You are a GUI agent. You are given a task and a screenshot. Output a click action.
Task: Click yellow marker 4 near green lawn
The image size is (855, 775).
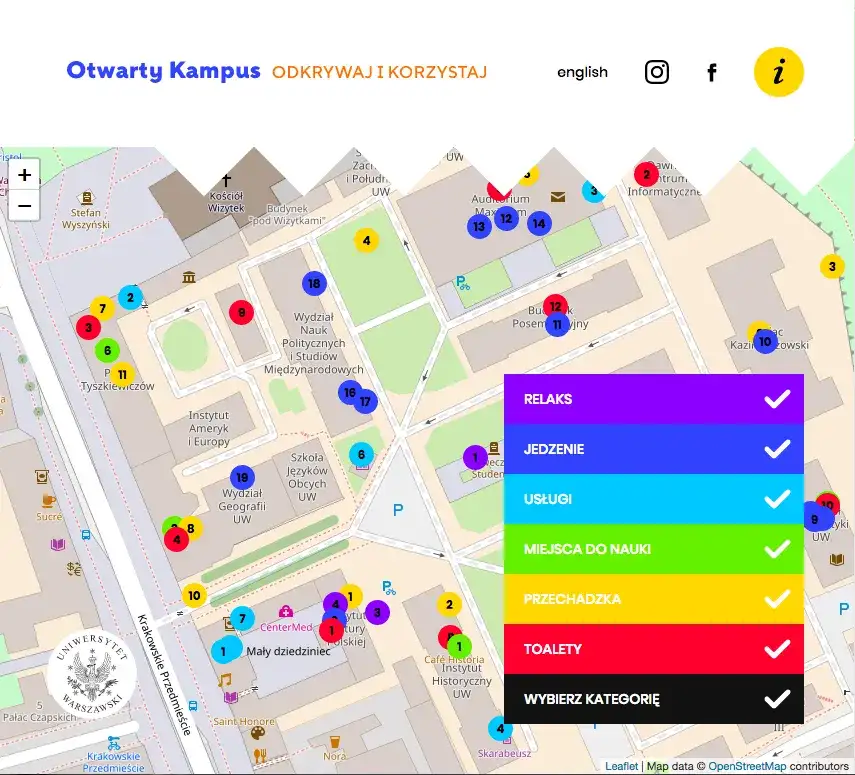tap(366, 240)
